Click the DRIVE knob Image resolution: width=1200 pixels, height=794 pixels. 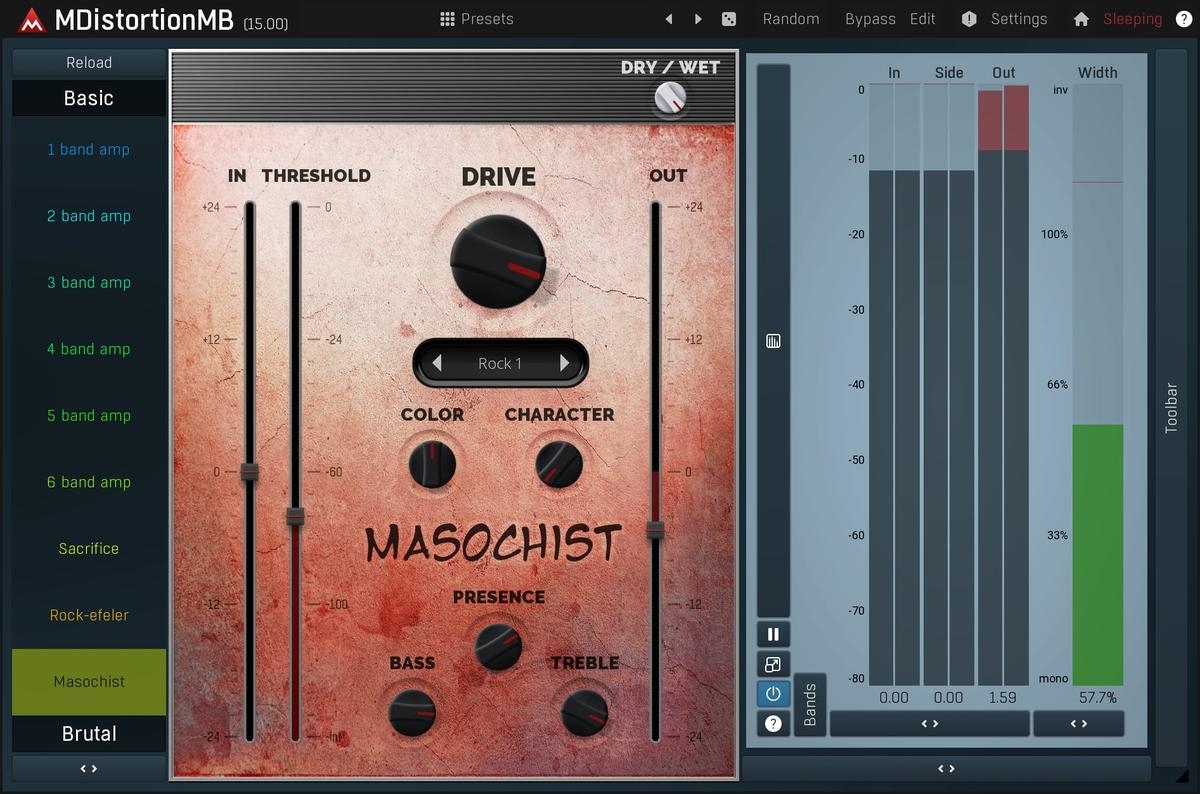click(498, 260)
